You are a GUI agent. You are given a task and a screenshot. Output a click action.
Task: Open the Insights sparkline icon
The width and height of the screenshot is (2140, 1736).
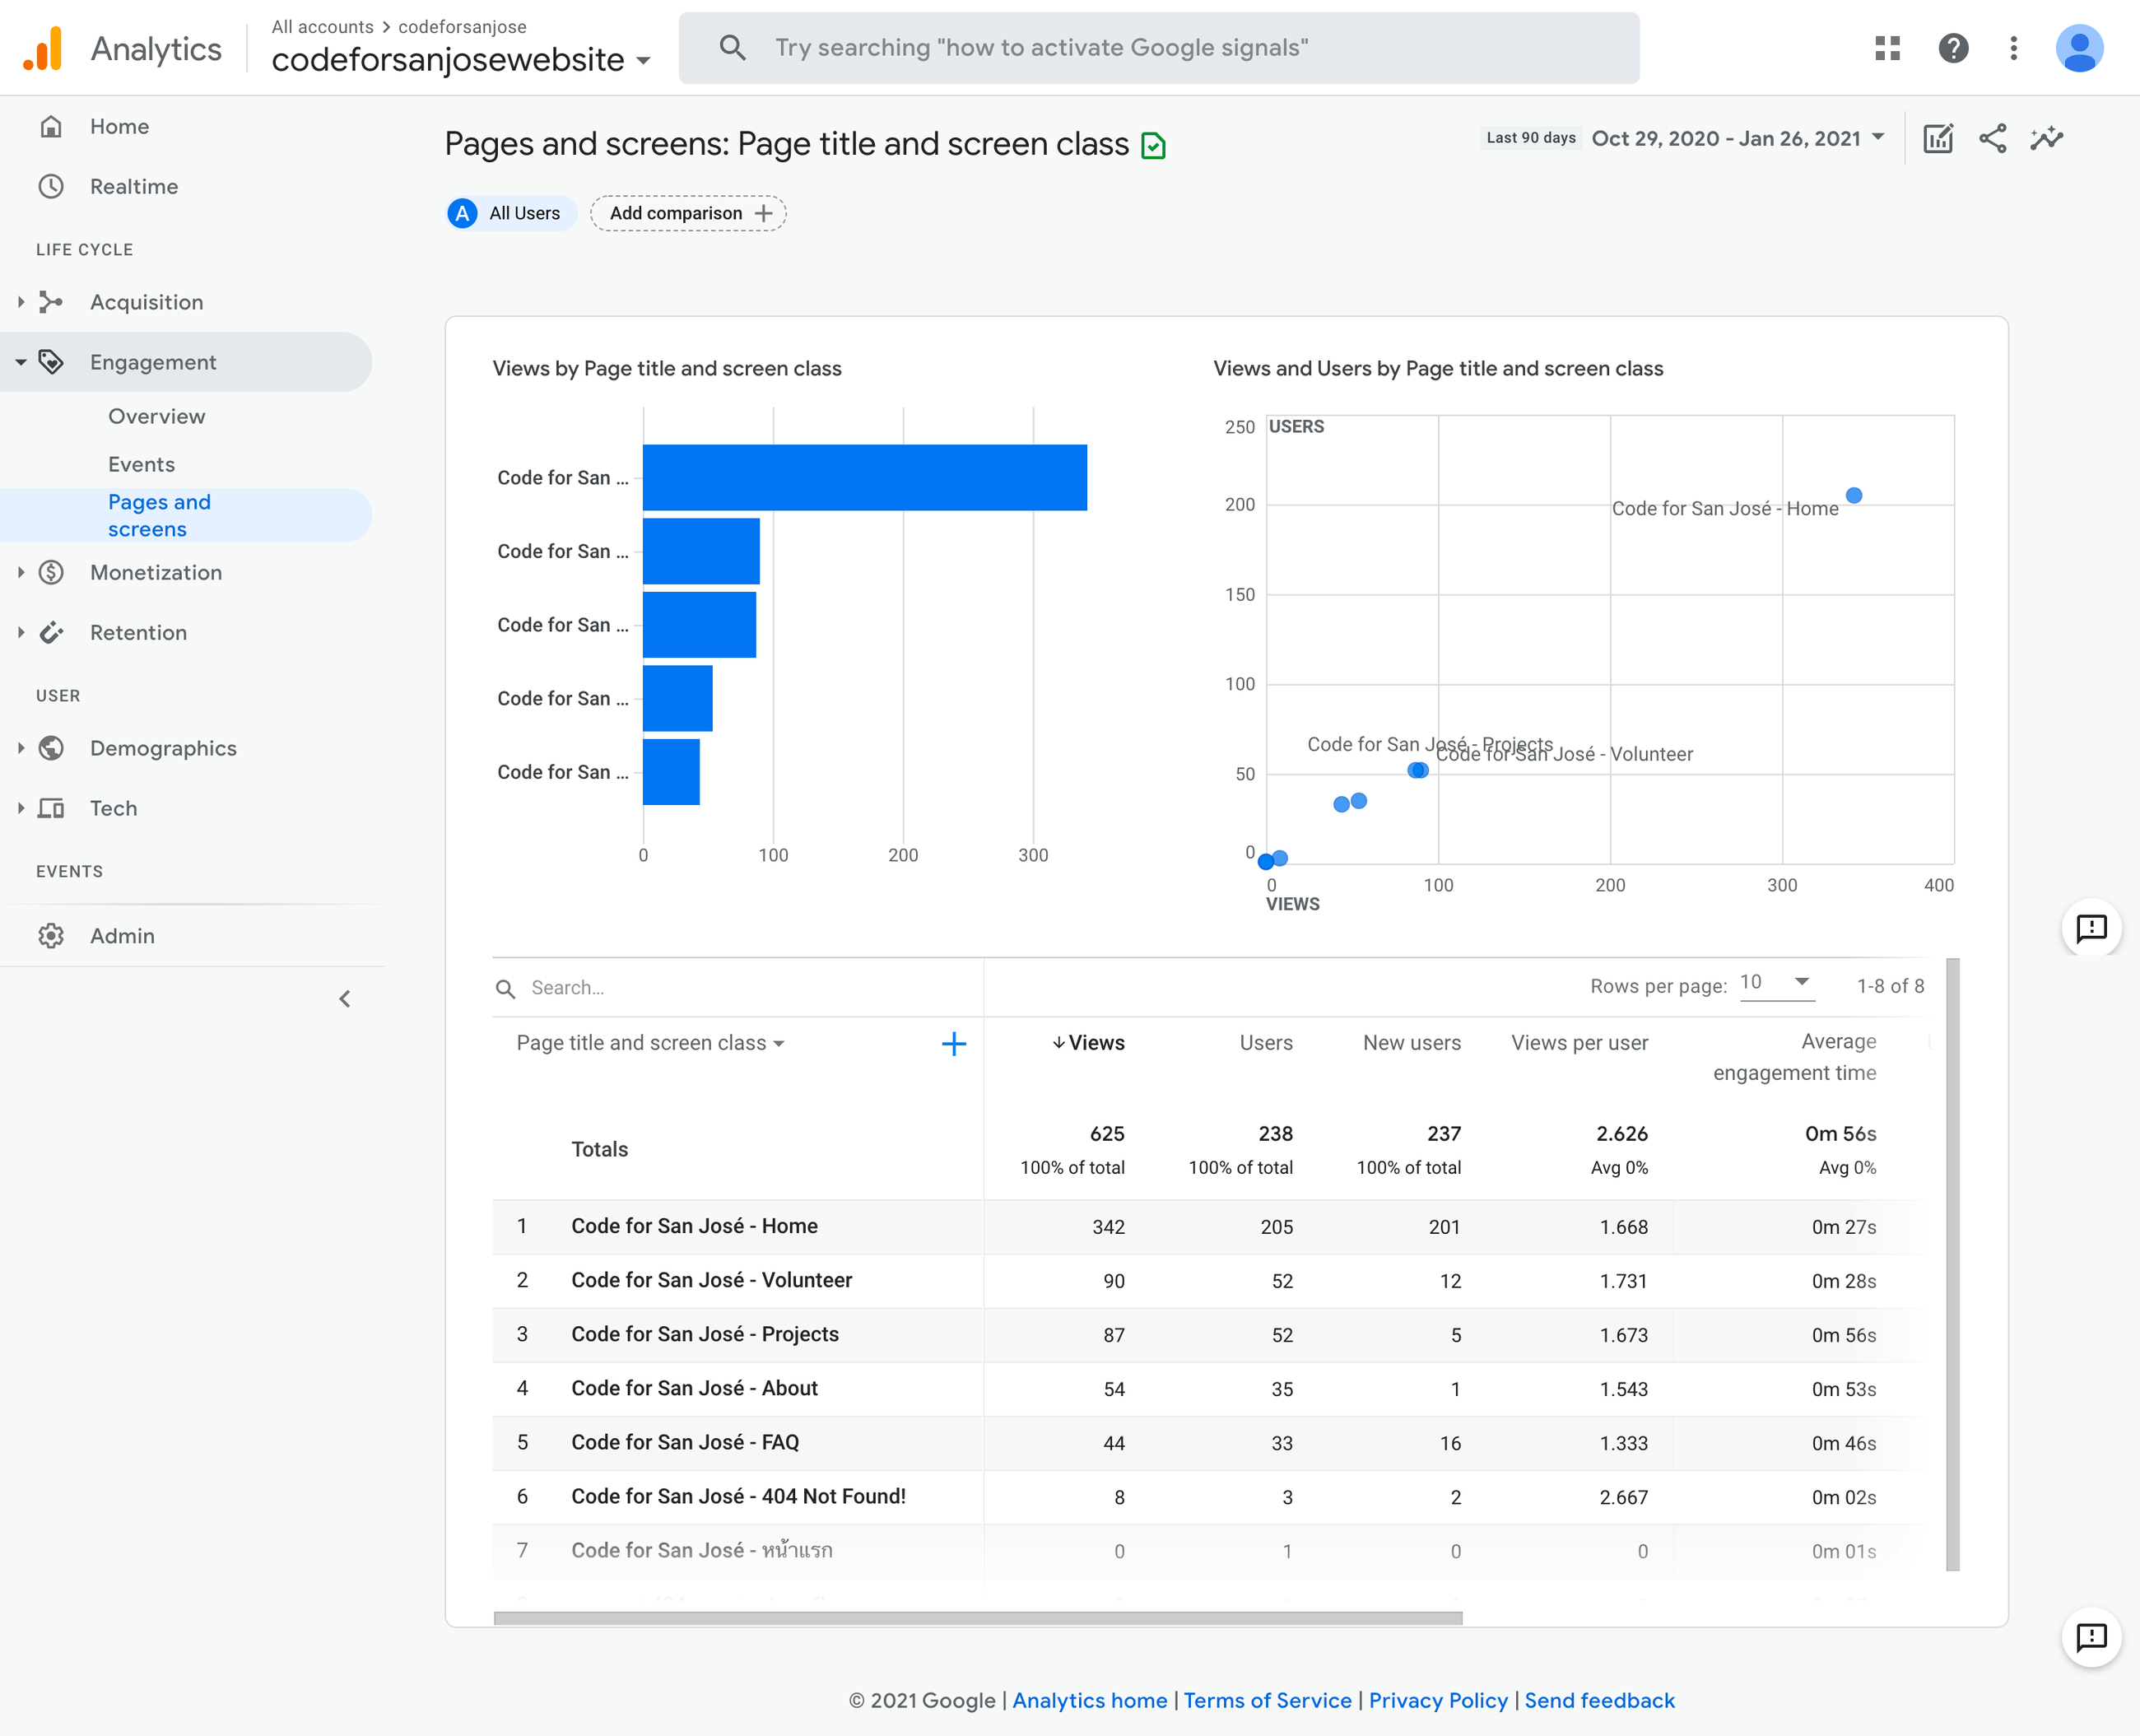[x=2046, y=138]
